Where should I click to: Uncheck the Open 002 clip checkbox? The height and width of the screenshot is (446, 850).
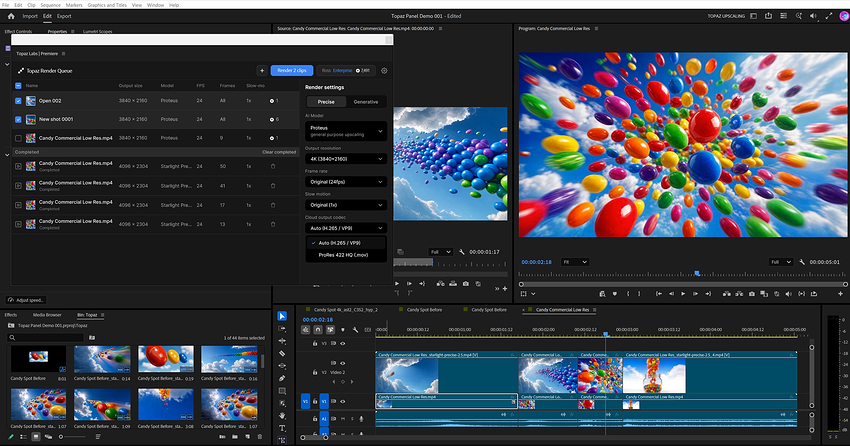(x=18, y=101)
